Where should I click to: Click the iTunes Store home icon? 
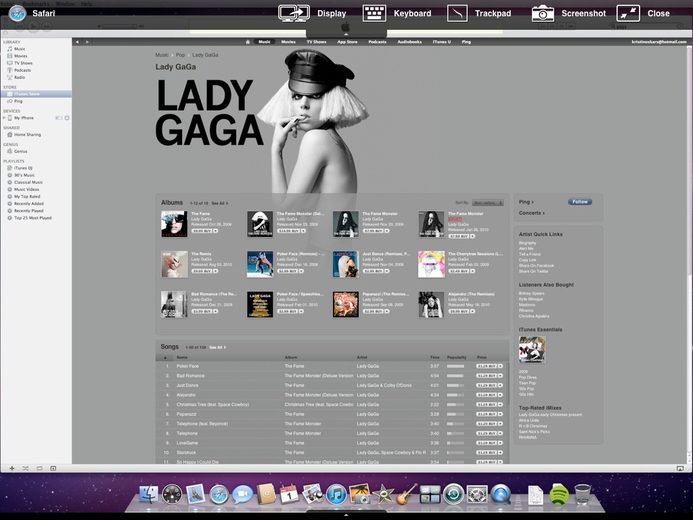pos(248,42)
